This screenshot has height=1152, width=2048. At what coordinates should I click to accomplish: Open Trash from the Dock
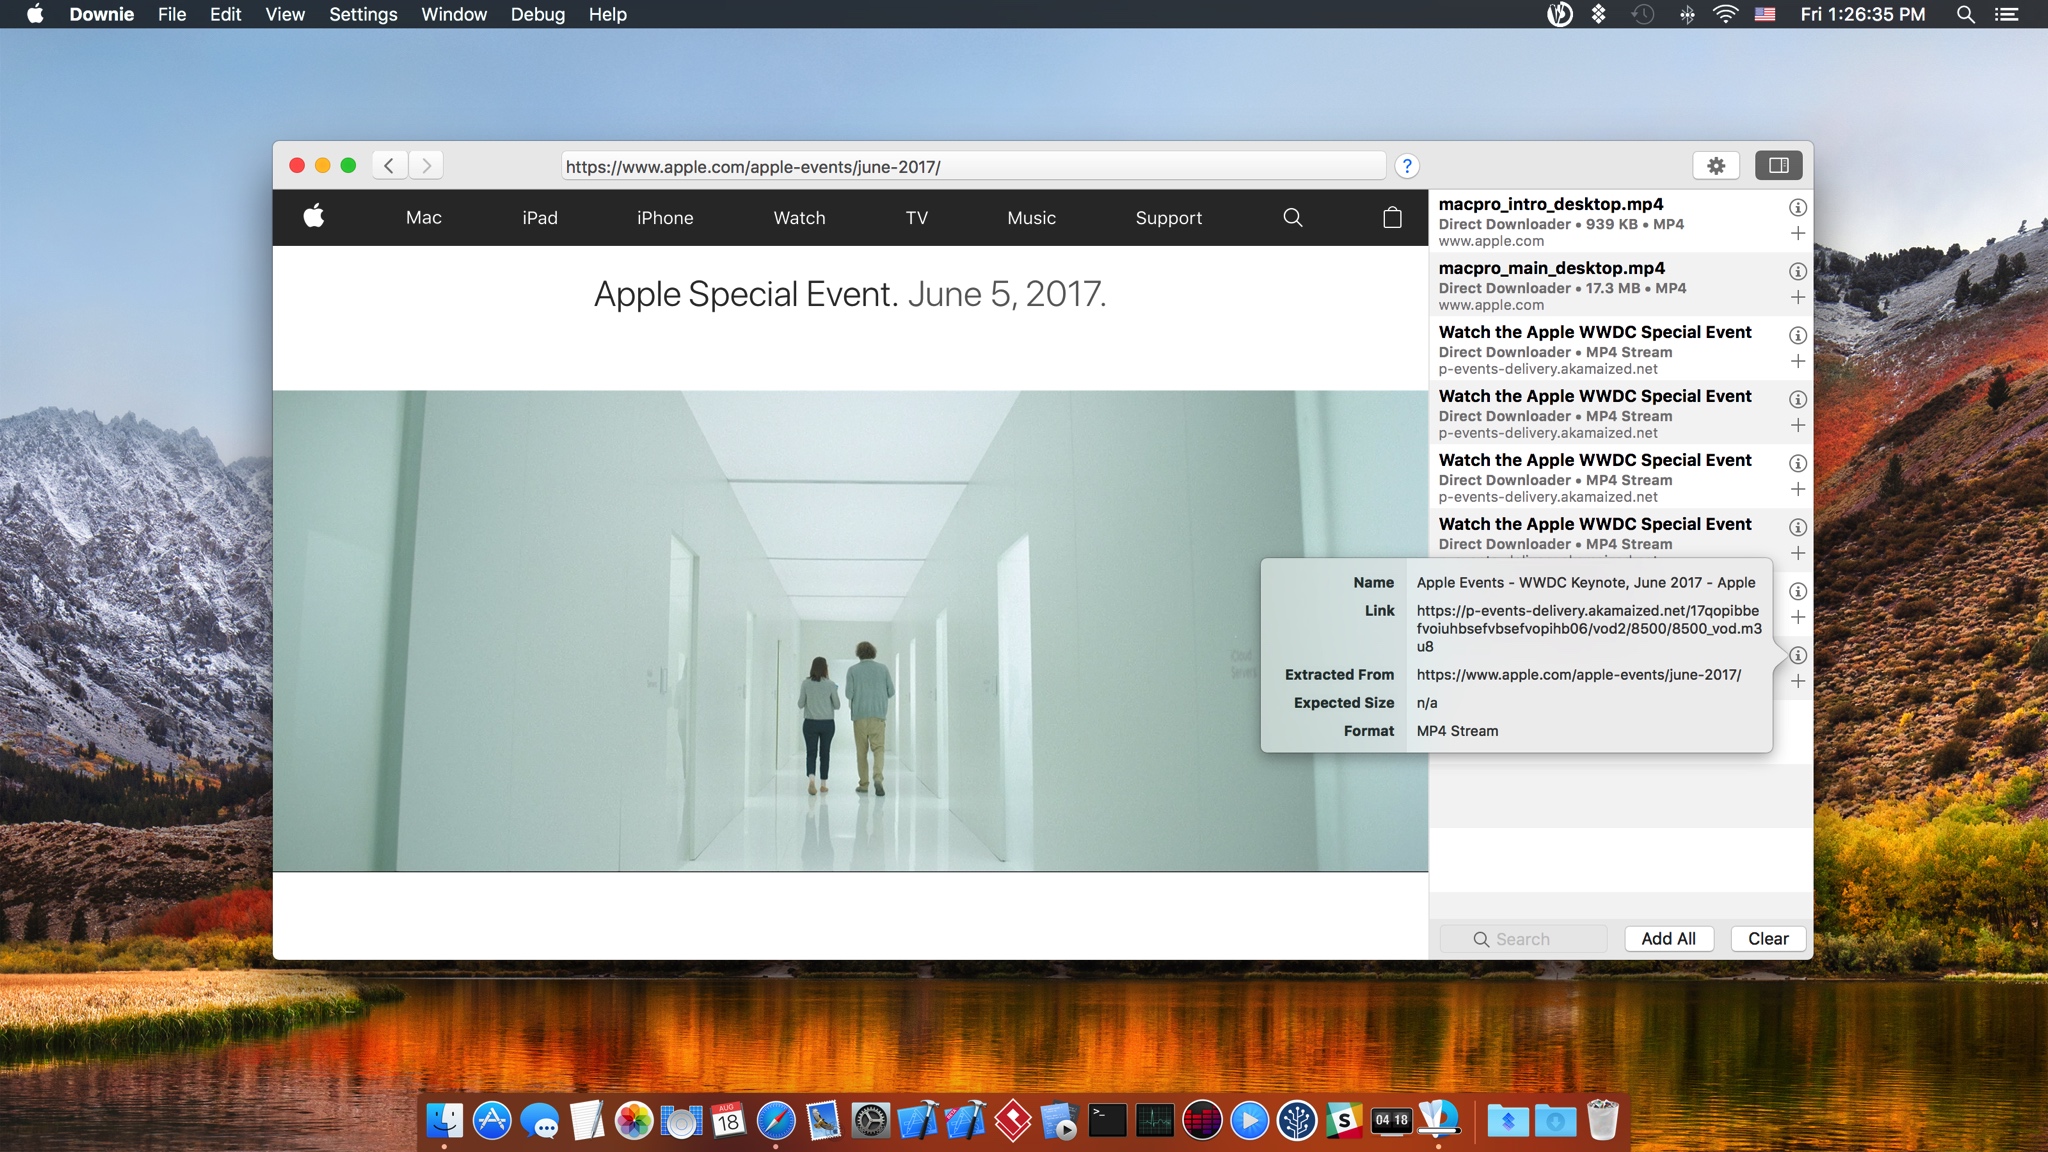[x=1602, y=1121]
